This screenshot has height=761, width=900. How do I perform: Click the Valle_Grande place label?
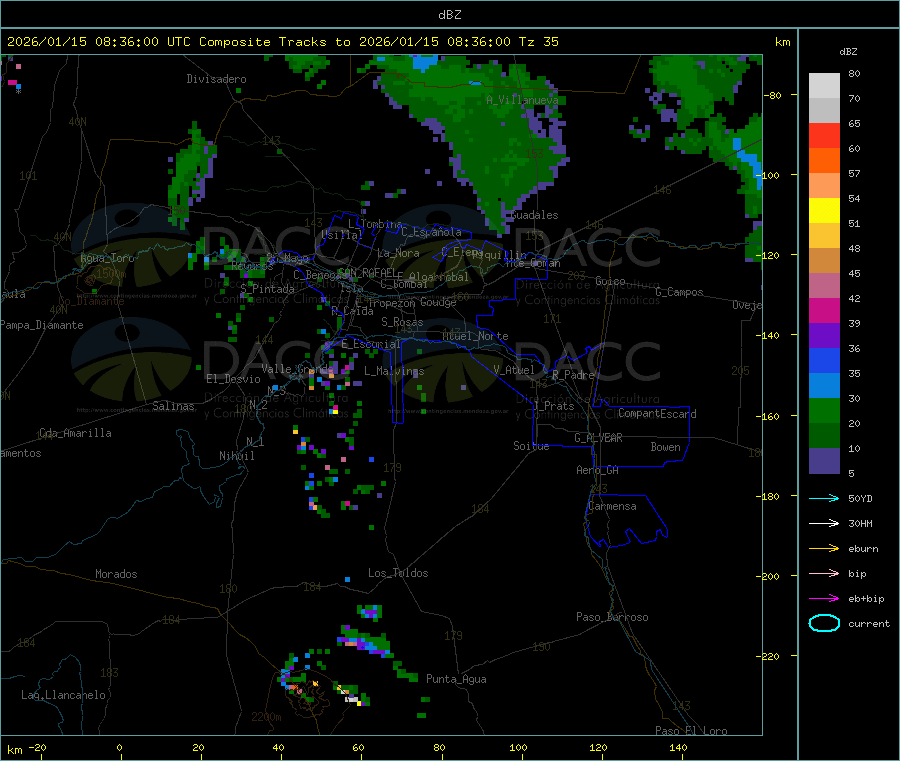tap(297, 369)
